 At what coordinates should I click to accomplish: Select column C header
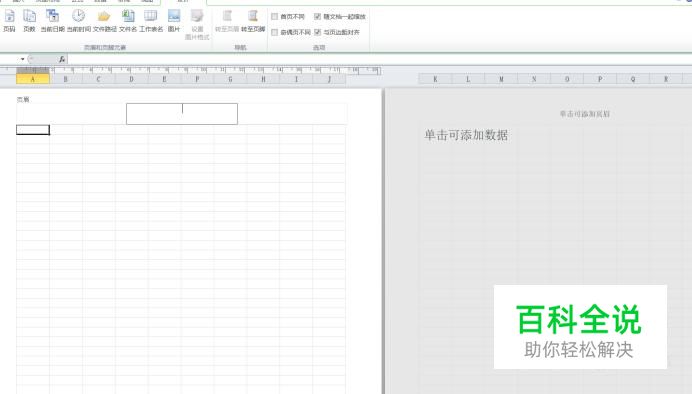click(x=98, y=79)
